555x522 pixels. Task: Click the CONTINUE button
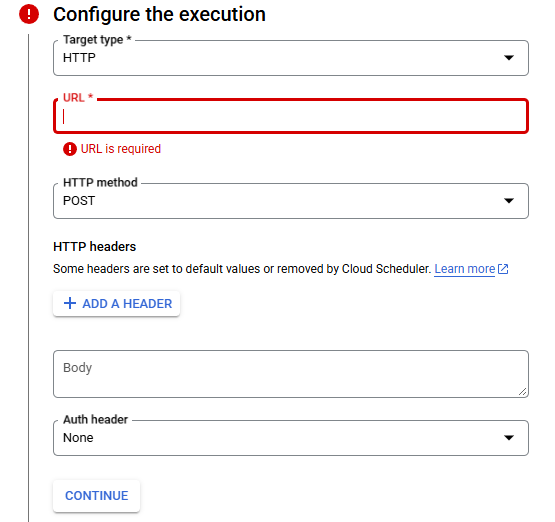pos(97,496)
